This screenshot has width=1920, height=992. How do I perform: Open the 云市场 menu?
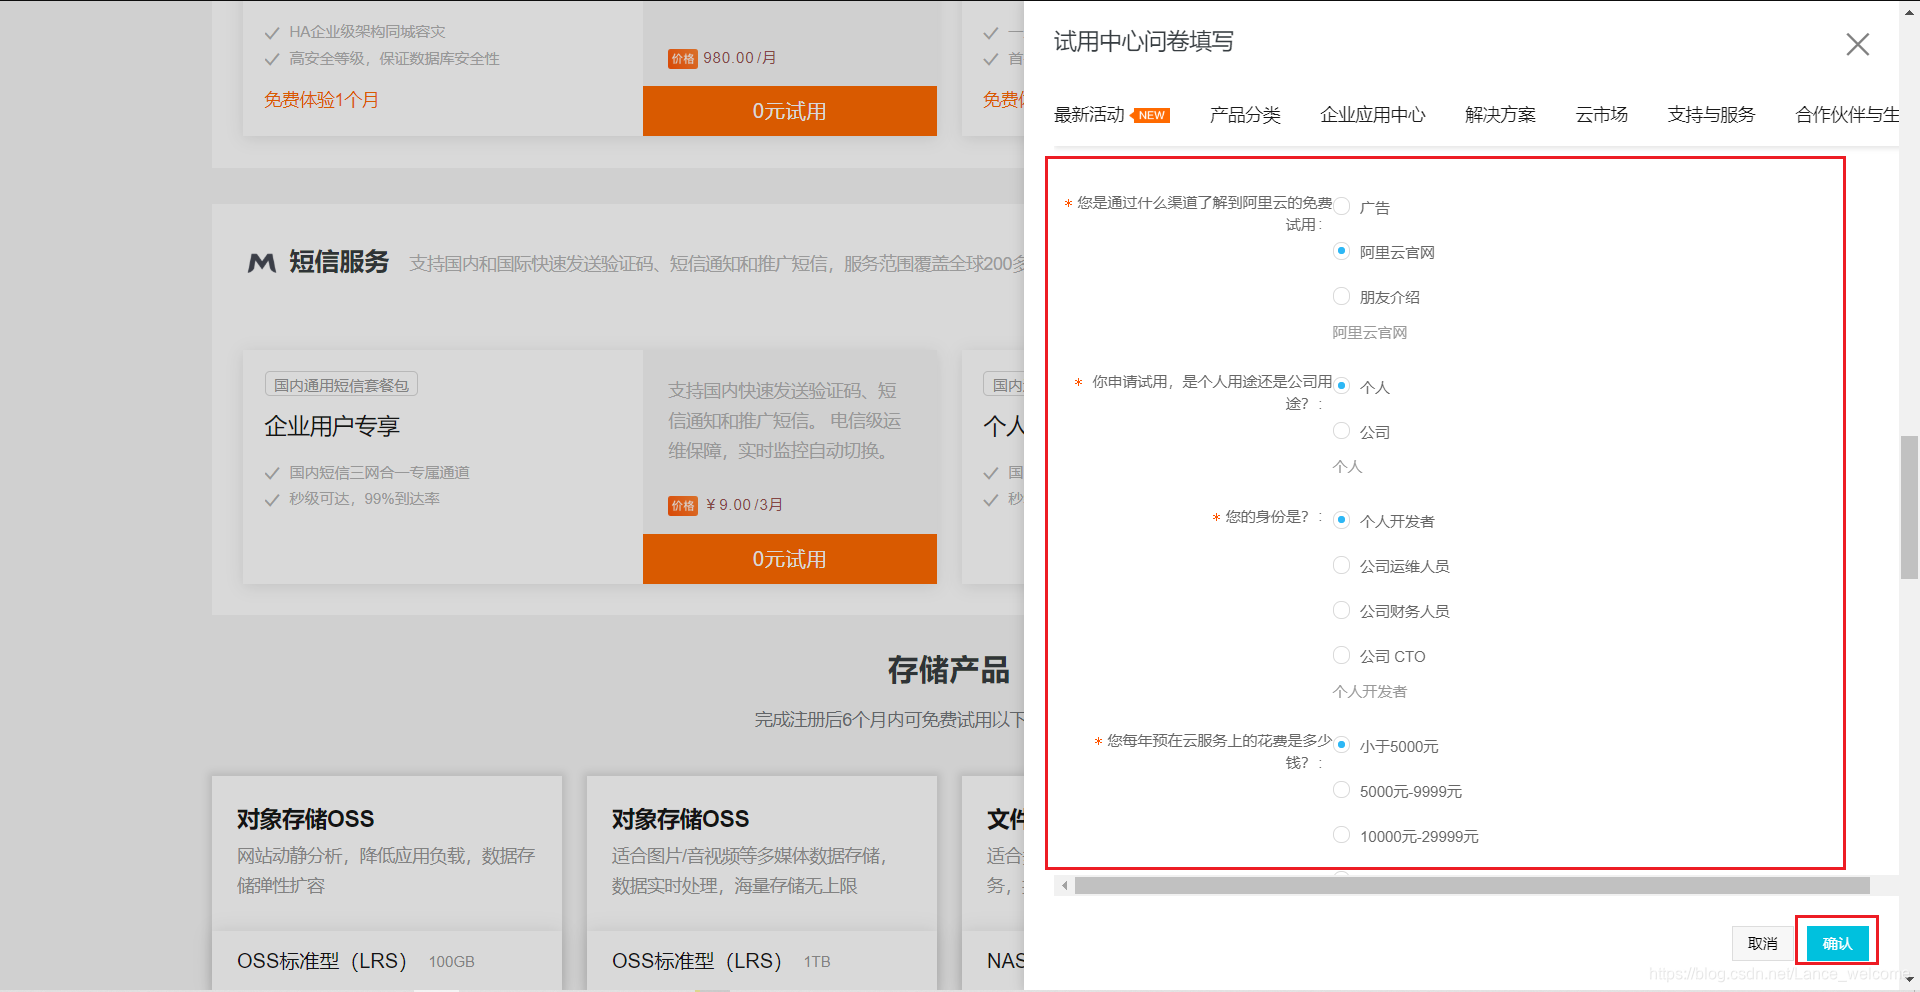(x=1602, y=115)
